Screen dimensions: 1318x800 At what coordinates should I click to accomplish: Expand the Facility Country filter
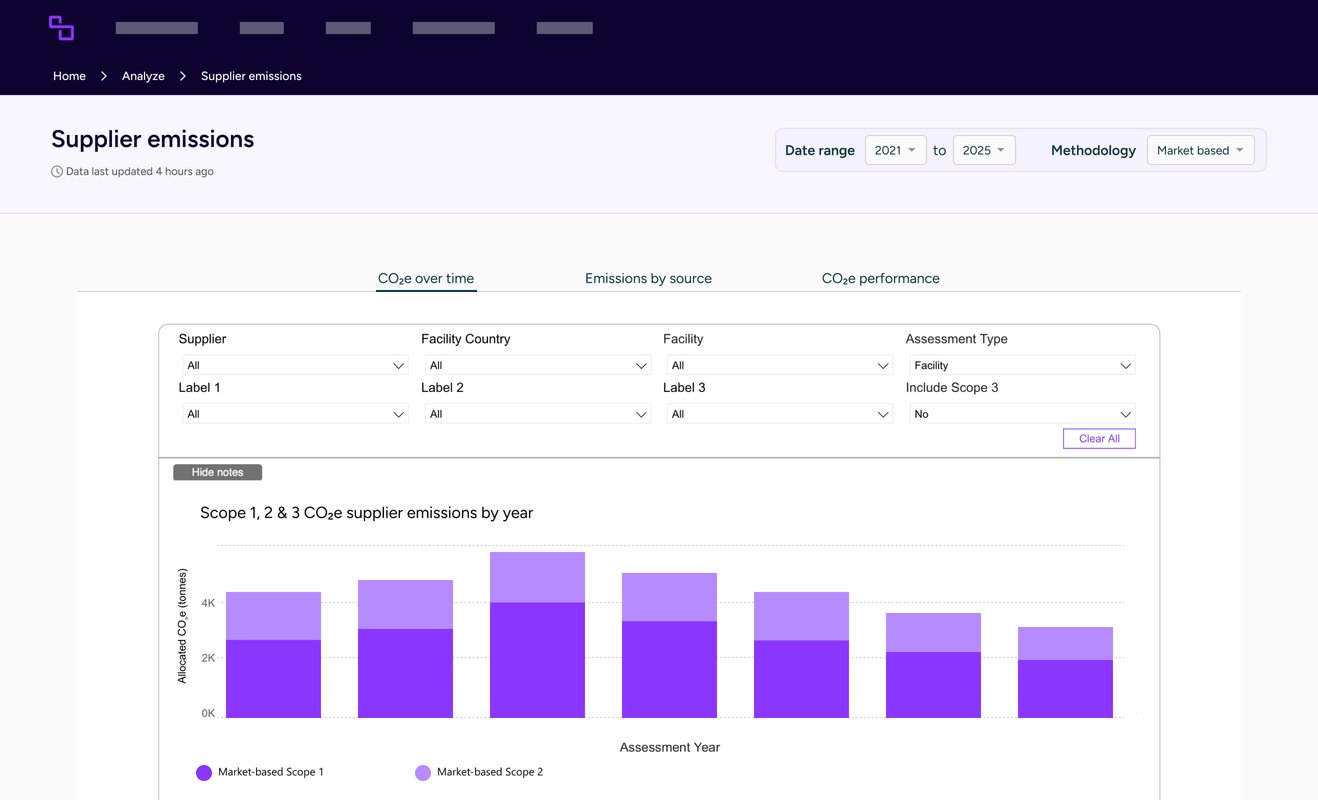537,366
